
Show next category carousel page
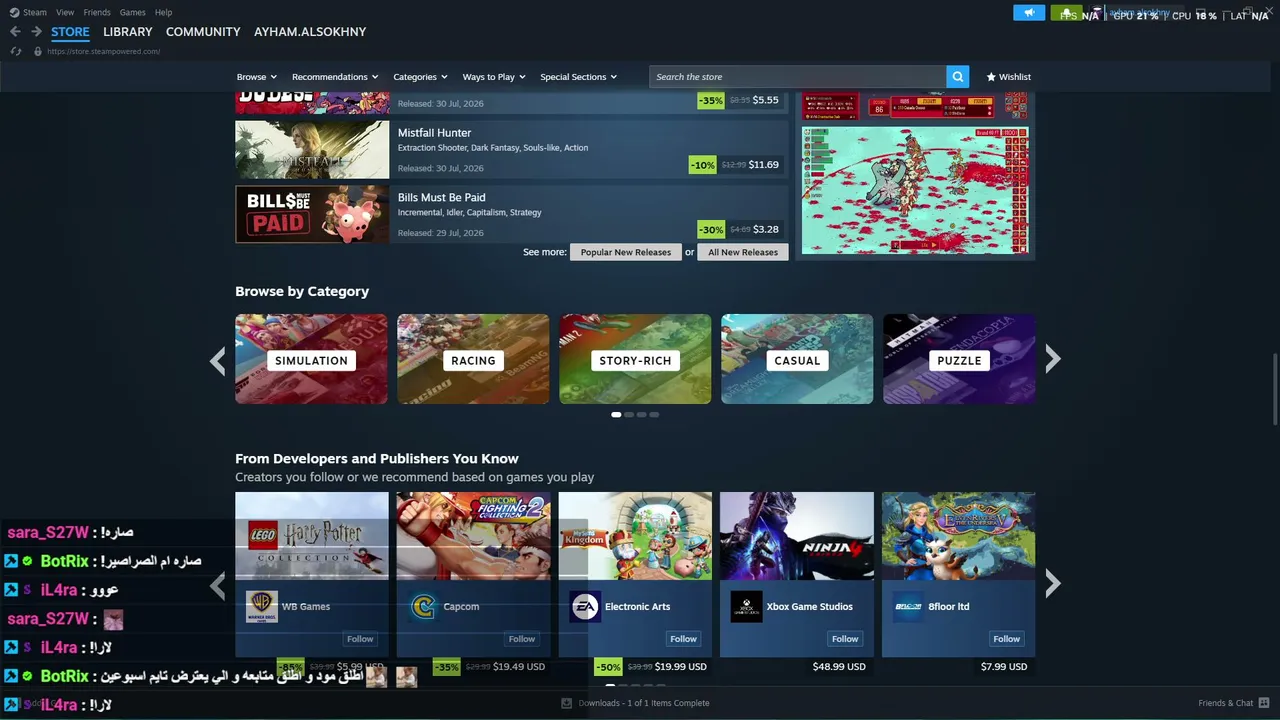click(1052, 360)
